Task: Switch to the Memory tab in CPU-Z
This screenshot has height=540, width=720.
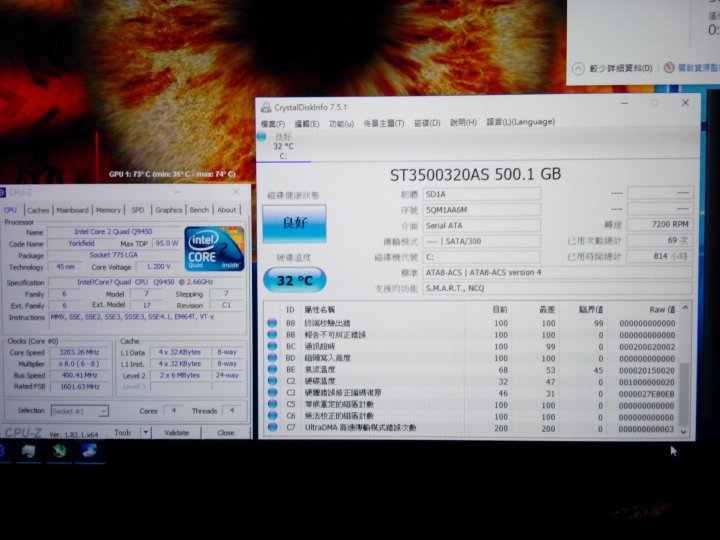Action: click(108, 210)
